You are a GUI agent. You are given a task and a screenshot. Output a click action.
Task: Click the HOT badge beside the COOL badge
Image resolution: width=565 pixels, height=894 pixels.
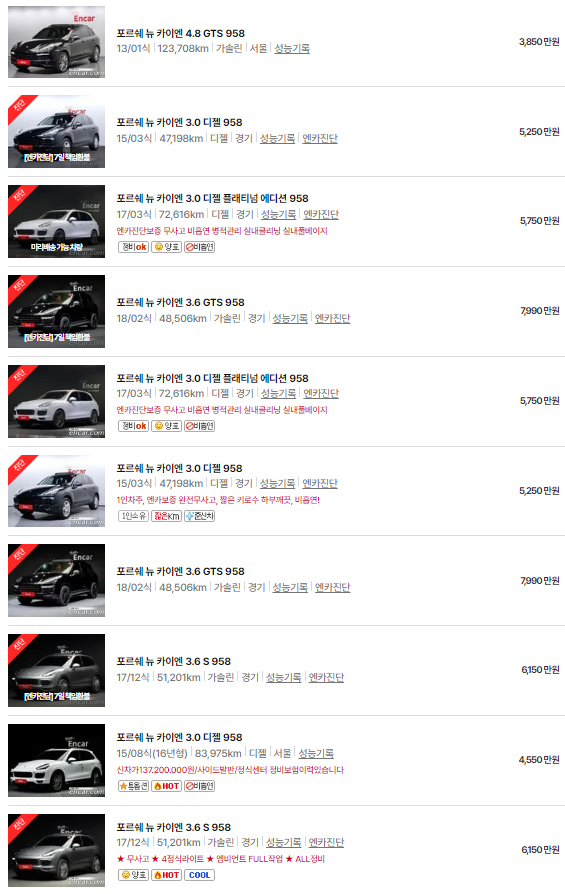[x=166, y=875]
